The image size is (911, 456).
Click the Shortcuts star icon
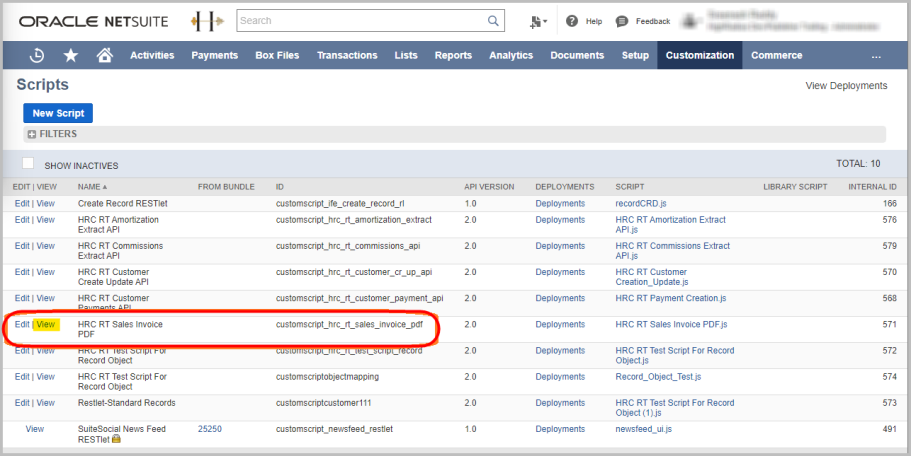tap(70, 56)
